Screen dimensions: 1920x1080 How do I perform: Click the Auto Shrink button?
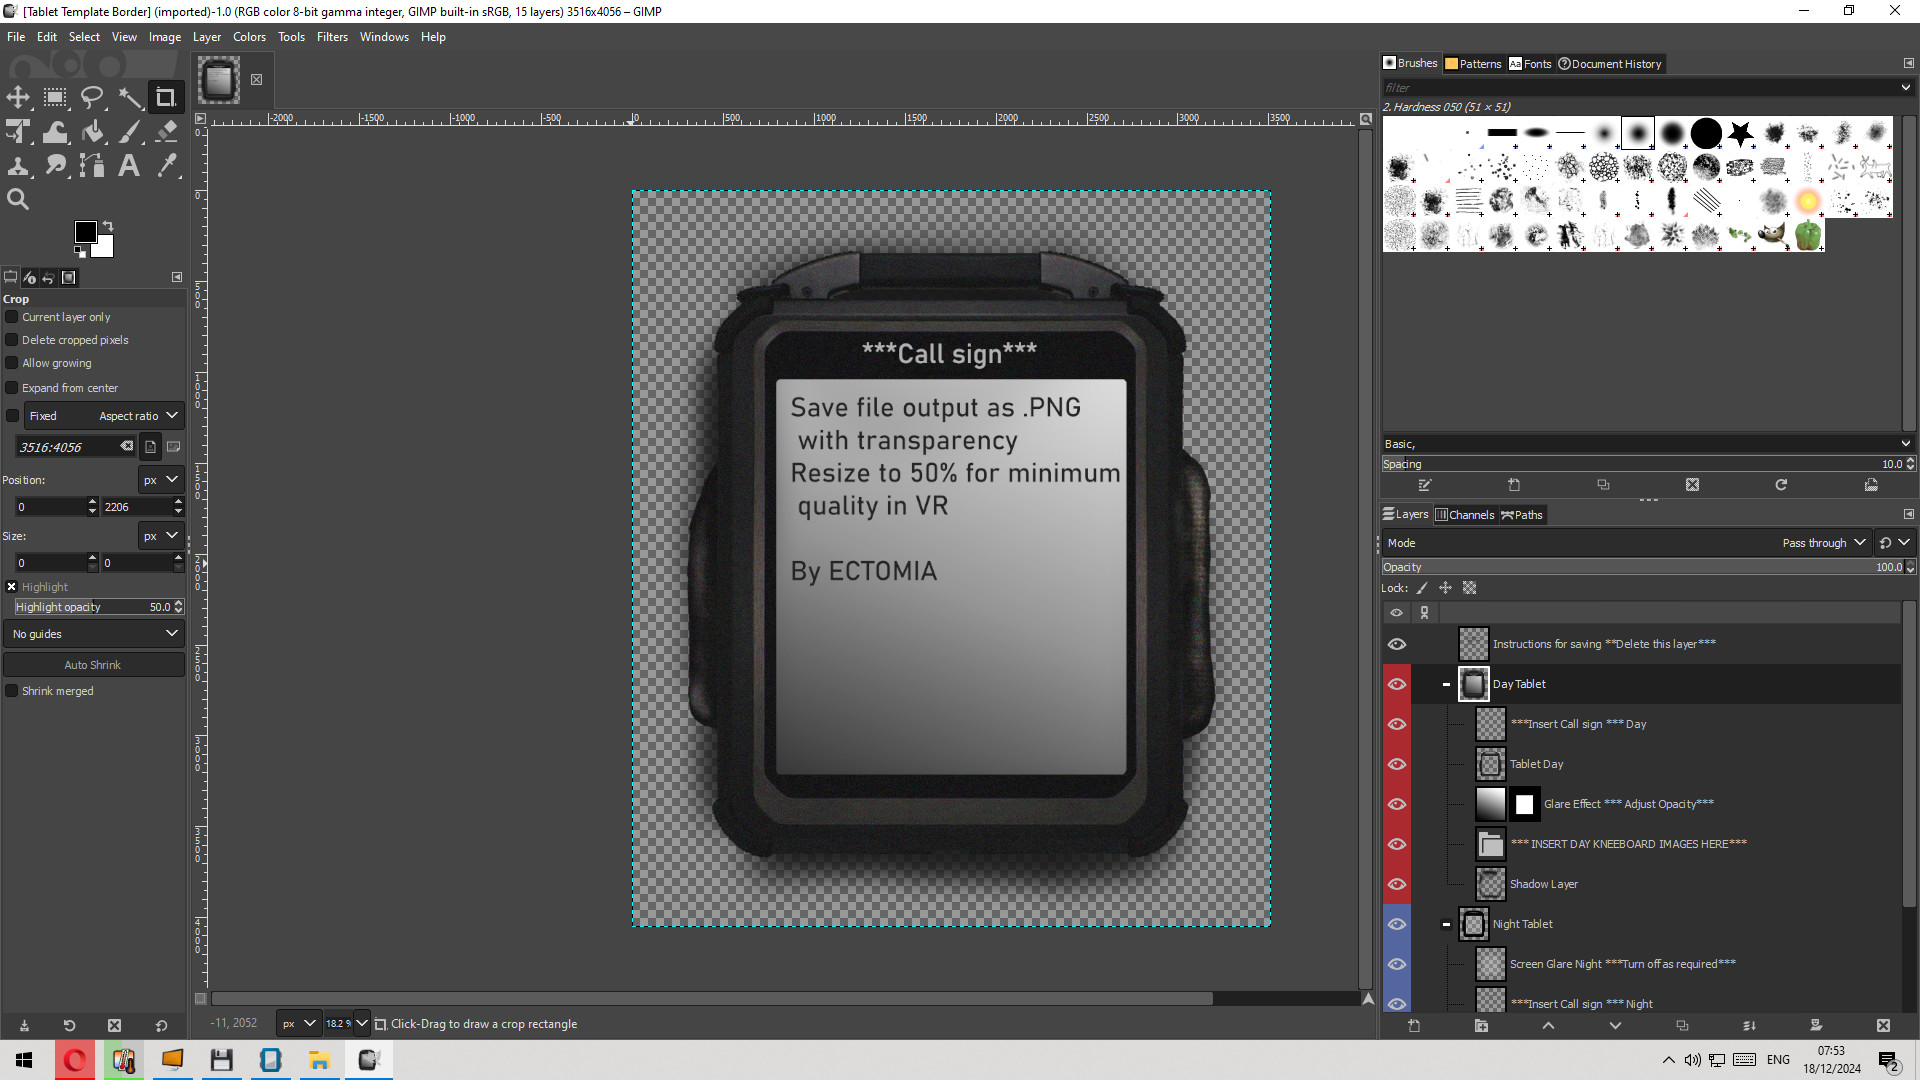coord(93,665)
